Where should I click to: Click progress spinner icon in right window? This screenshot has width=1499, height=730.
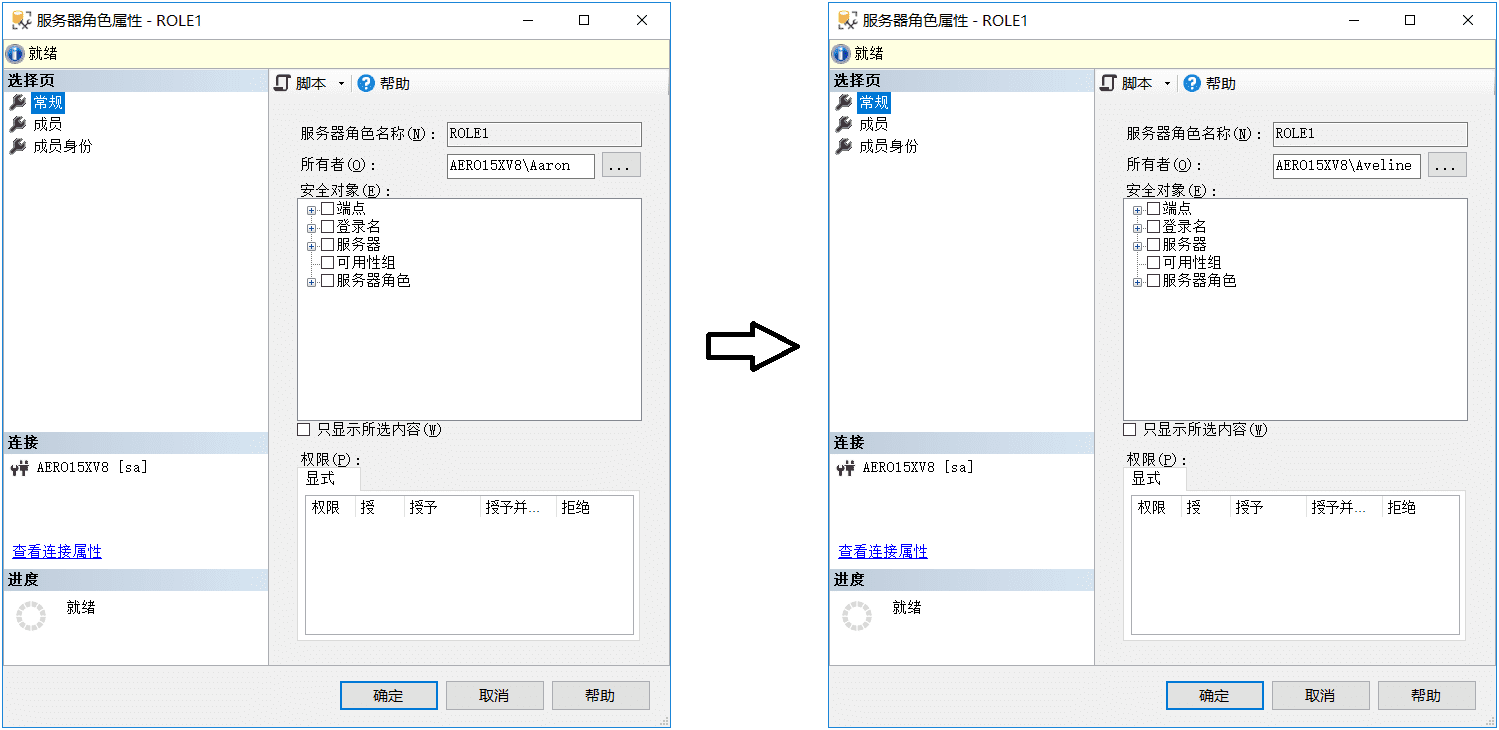click(857, 616)
